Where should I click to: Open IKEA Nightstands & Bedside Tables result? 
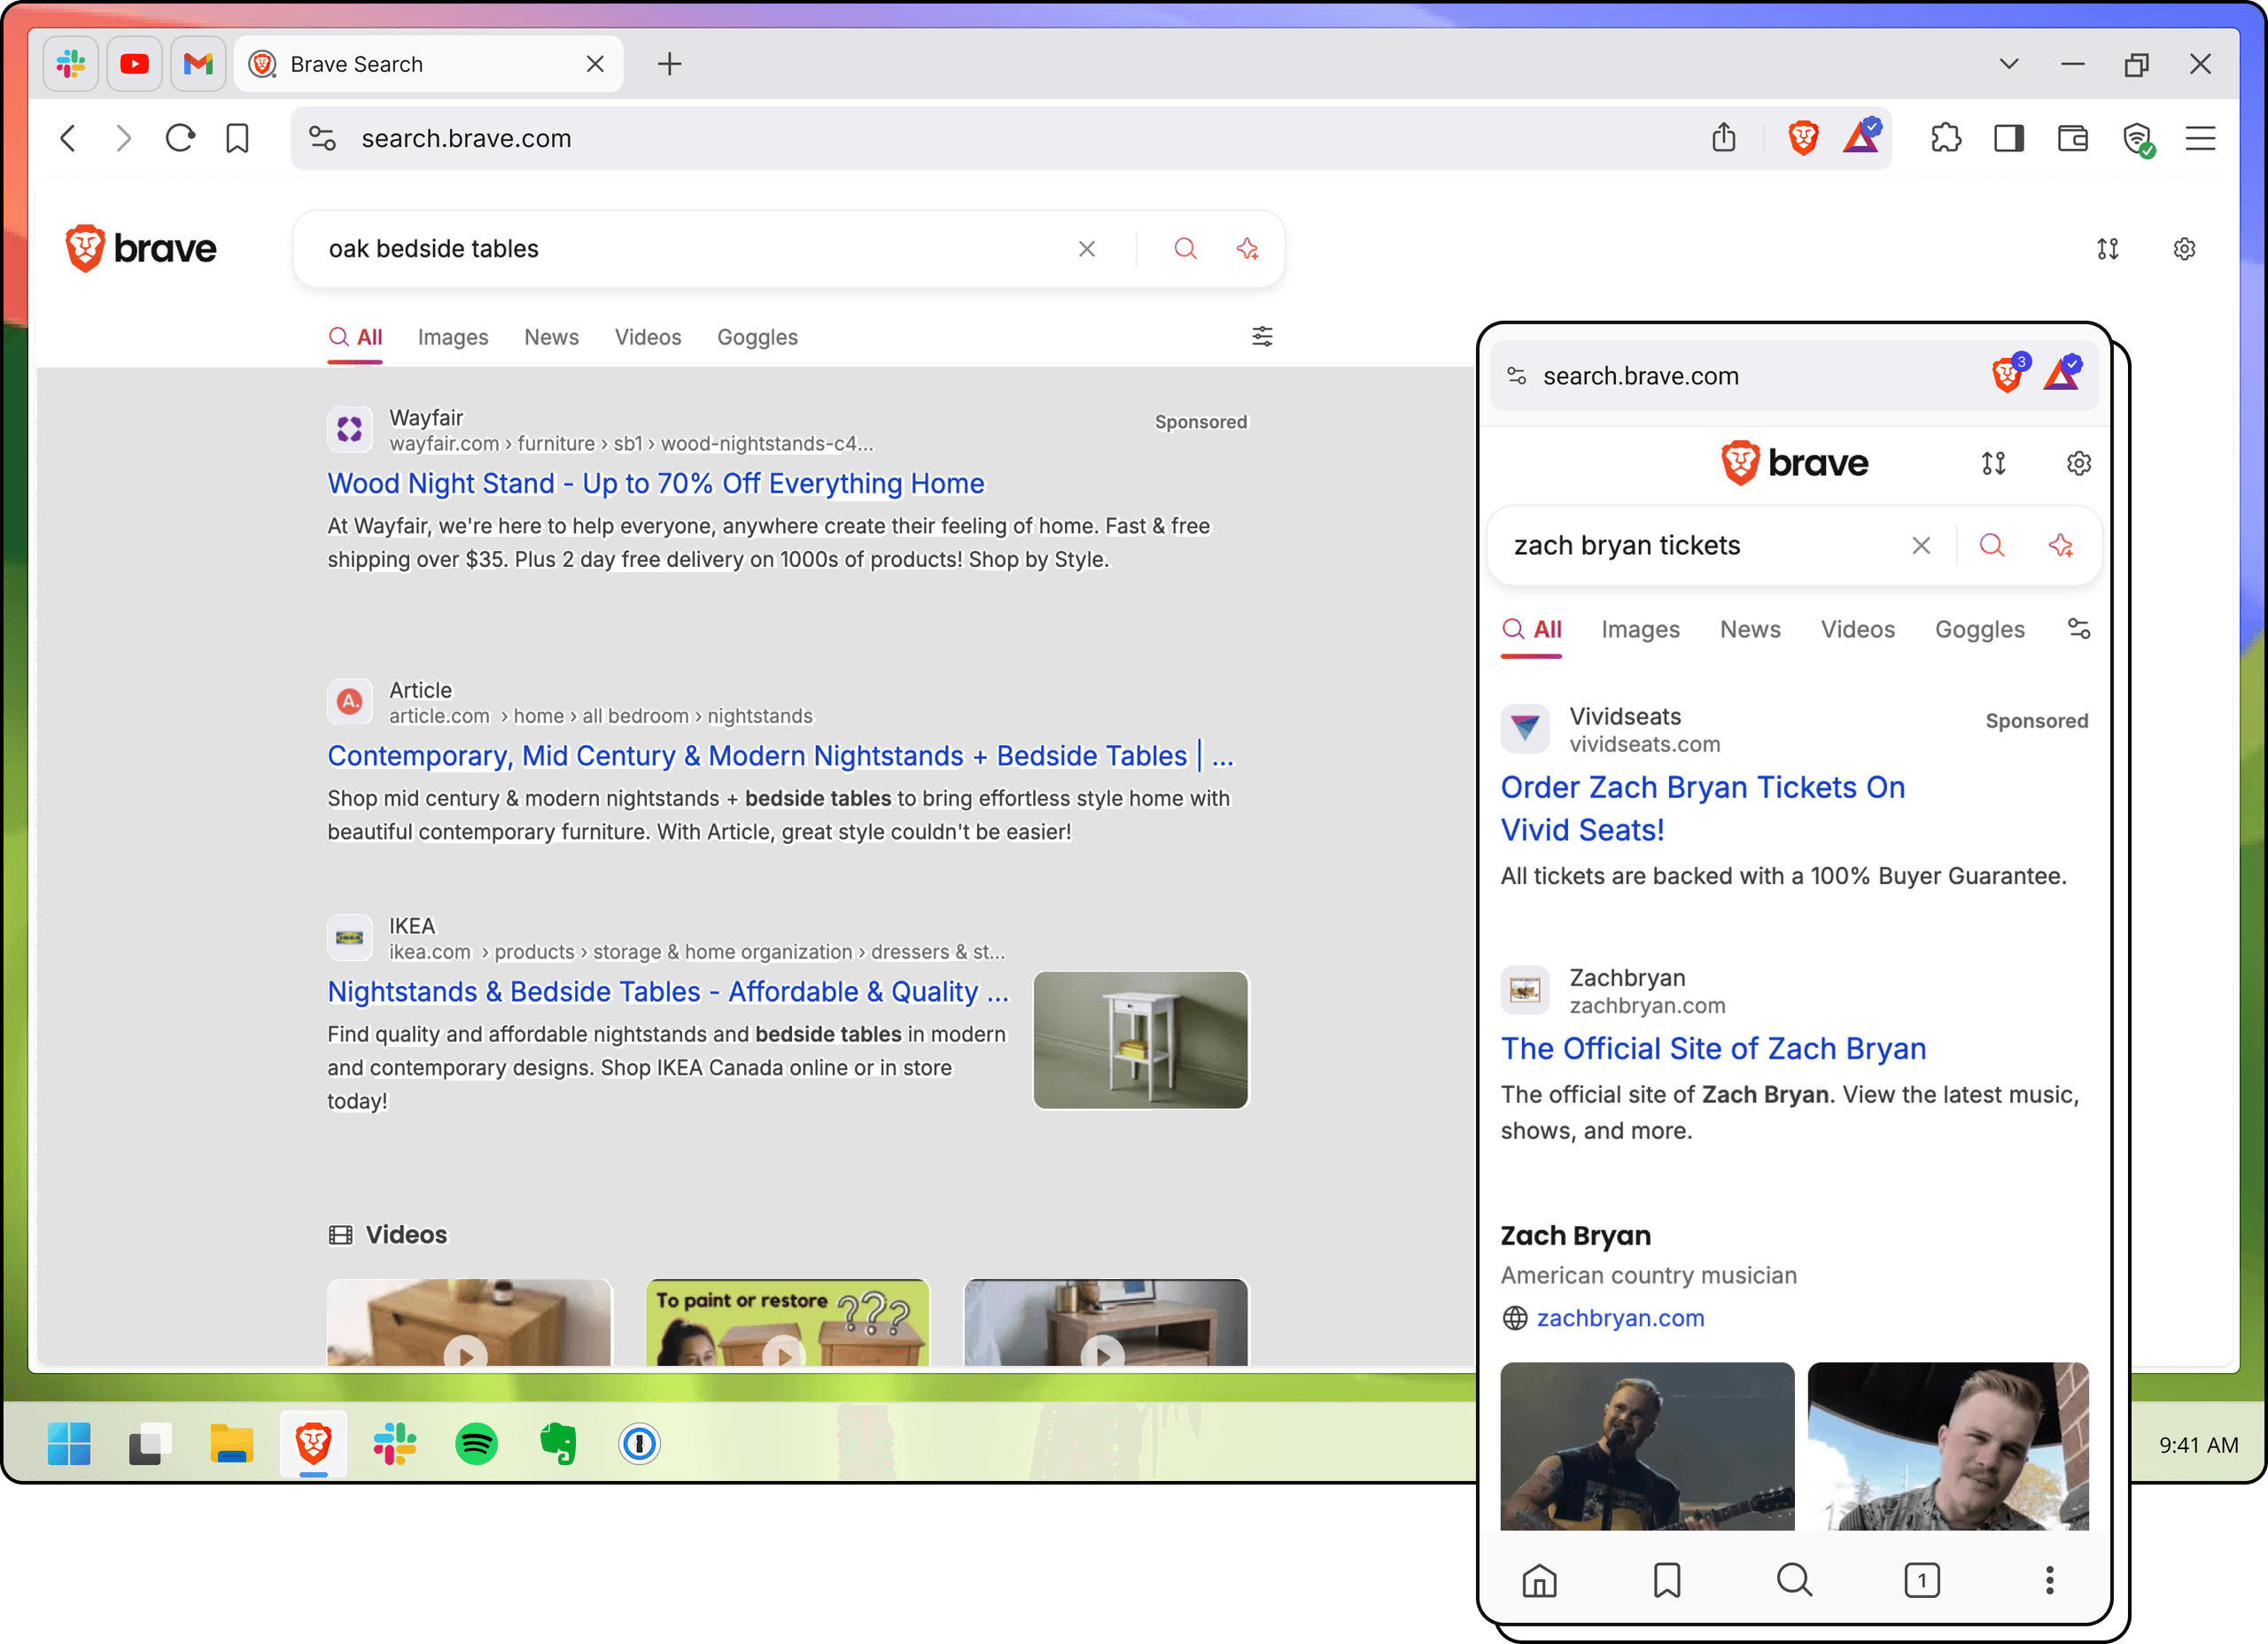[668, 992]
